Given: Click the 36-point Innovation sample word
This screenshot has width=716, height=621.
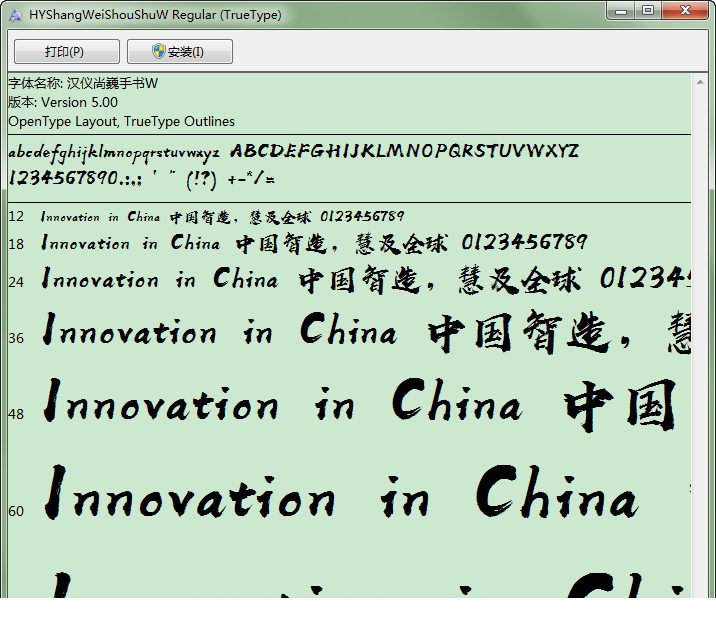Looking at the screenshot, I should point(129,330).
